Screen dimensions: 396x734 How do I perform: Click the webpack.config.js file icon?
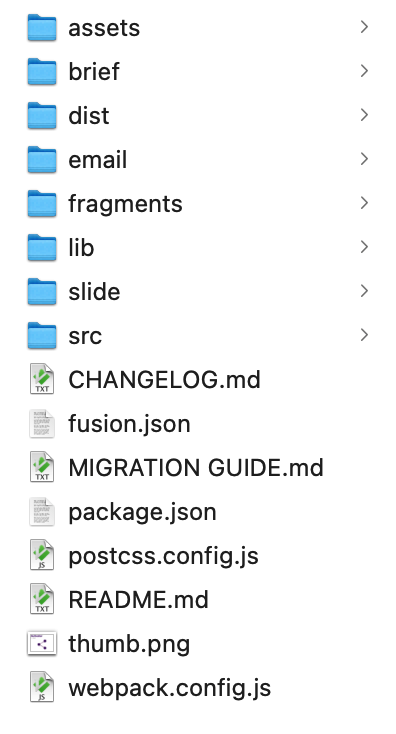[x=42, y=687]
